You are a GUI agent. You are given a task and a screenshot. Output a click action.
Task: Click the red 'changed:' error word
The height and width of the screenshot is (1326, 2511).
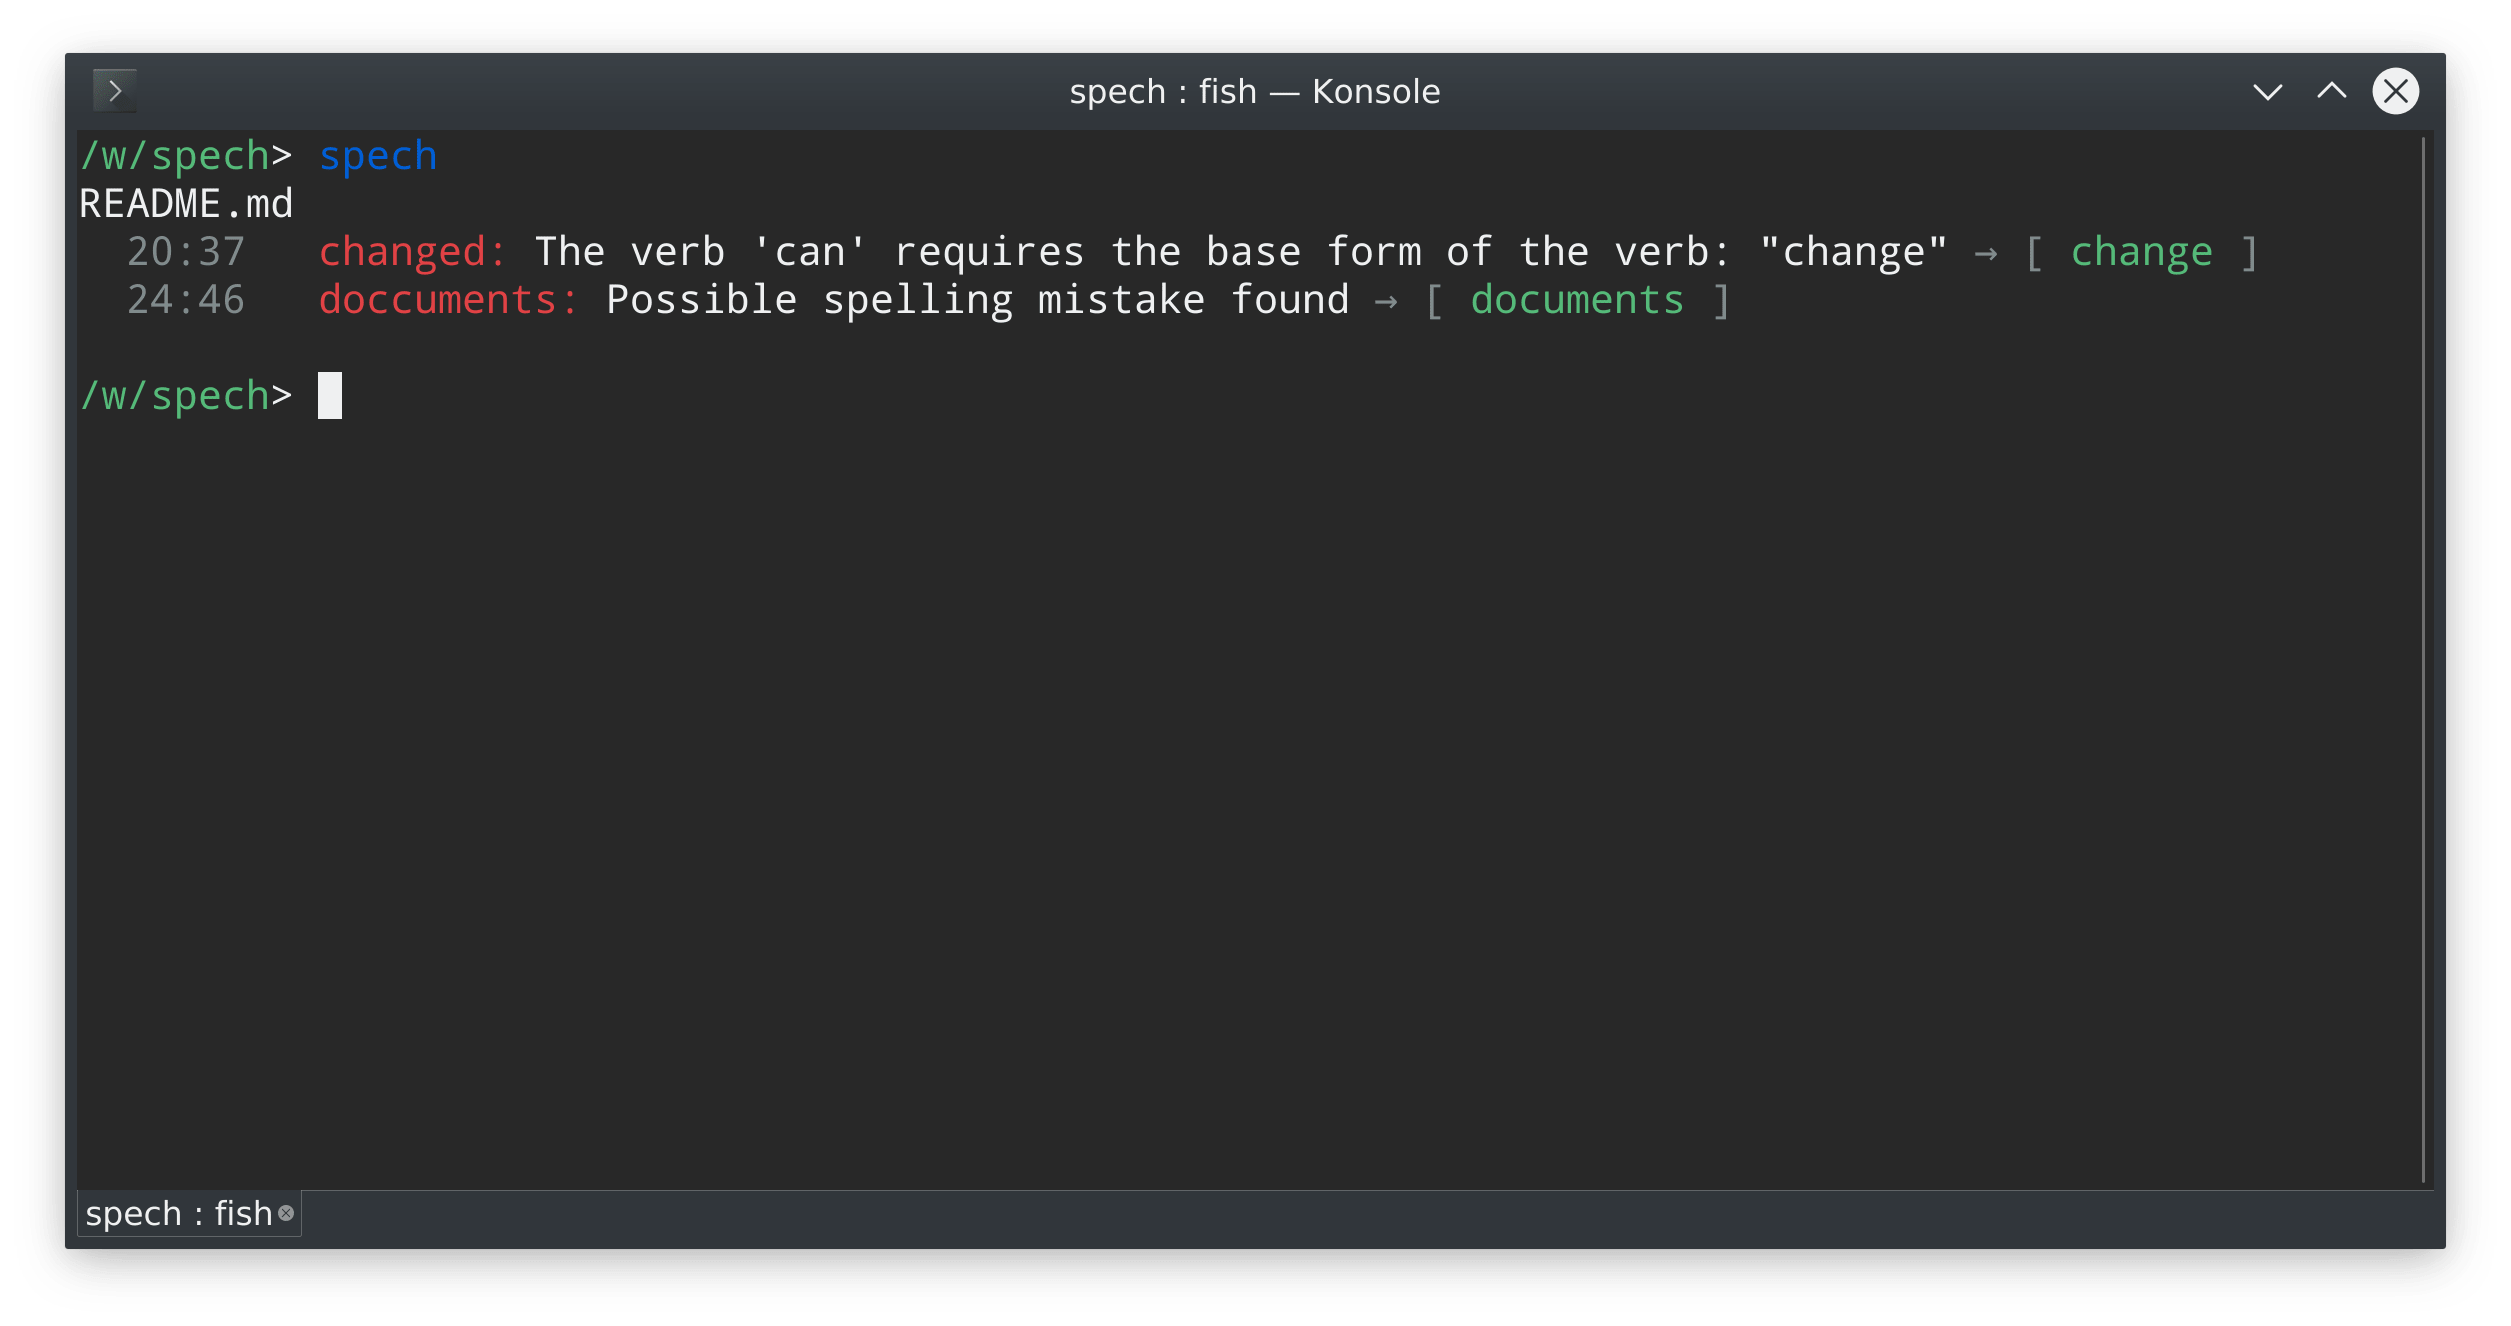(412, 252)
